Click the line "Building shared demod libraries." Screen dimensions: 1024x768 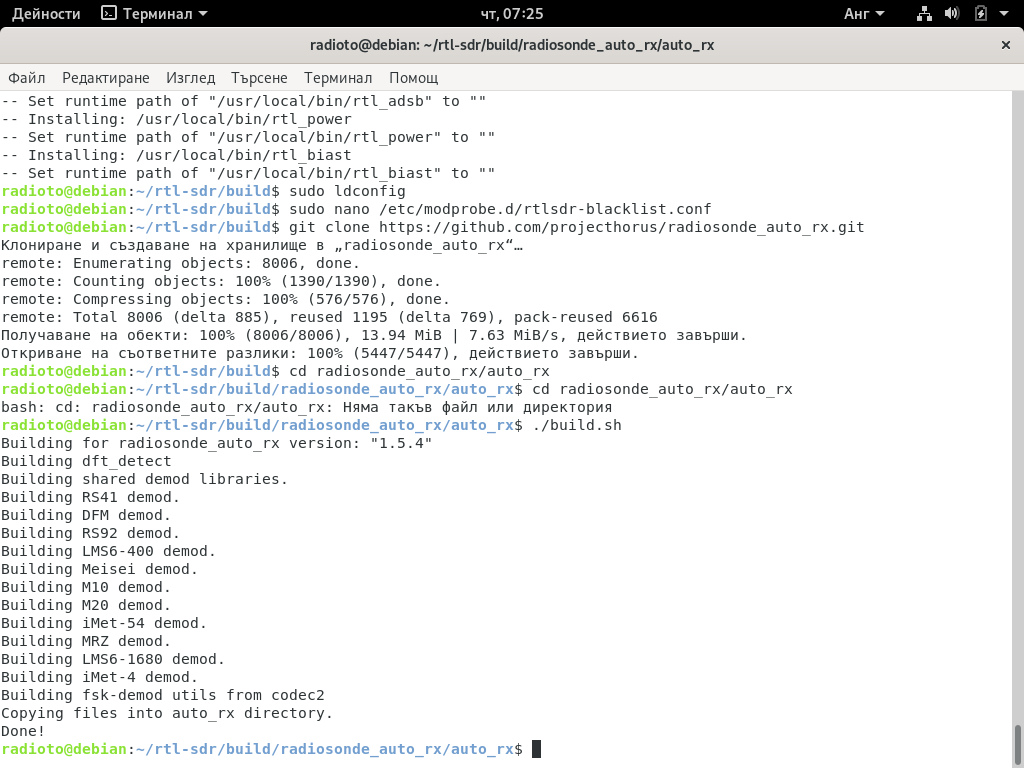click(144, 479)
